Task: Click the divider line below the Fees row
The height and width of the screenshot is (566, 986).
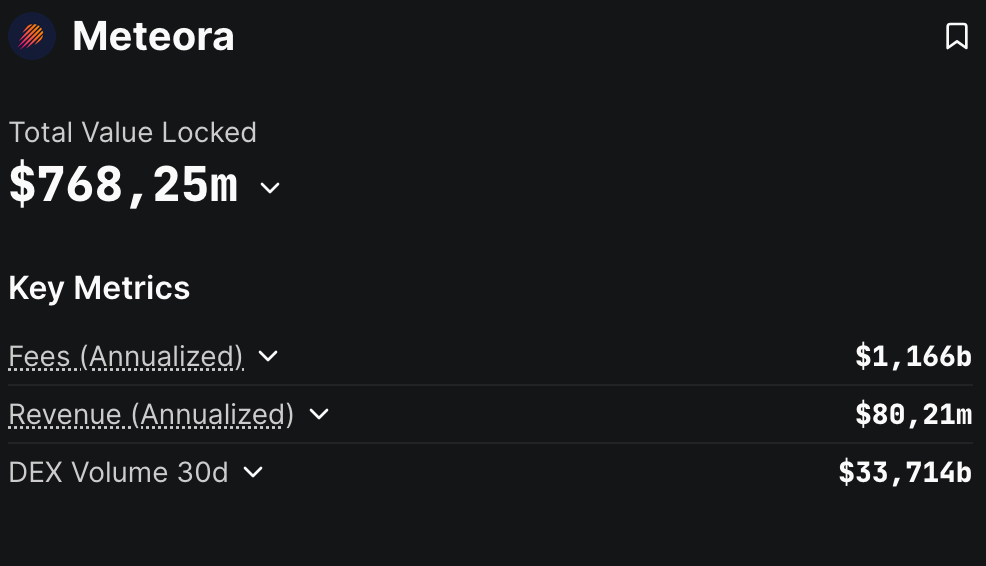Action: tap(490, 385)
